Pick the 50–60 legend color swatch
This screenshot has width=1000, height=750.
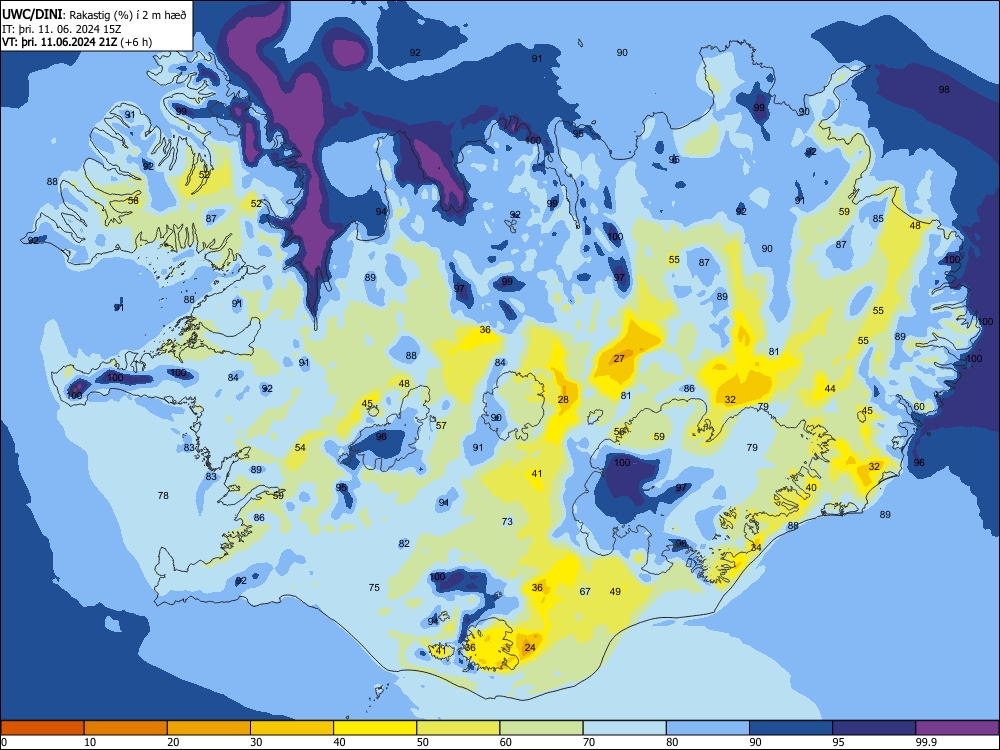coord(458,728)
